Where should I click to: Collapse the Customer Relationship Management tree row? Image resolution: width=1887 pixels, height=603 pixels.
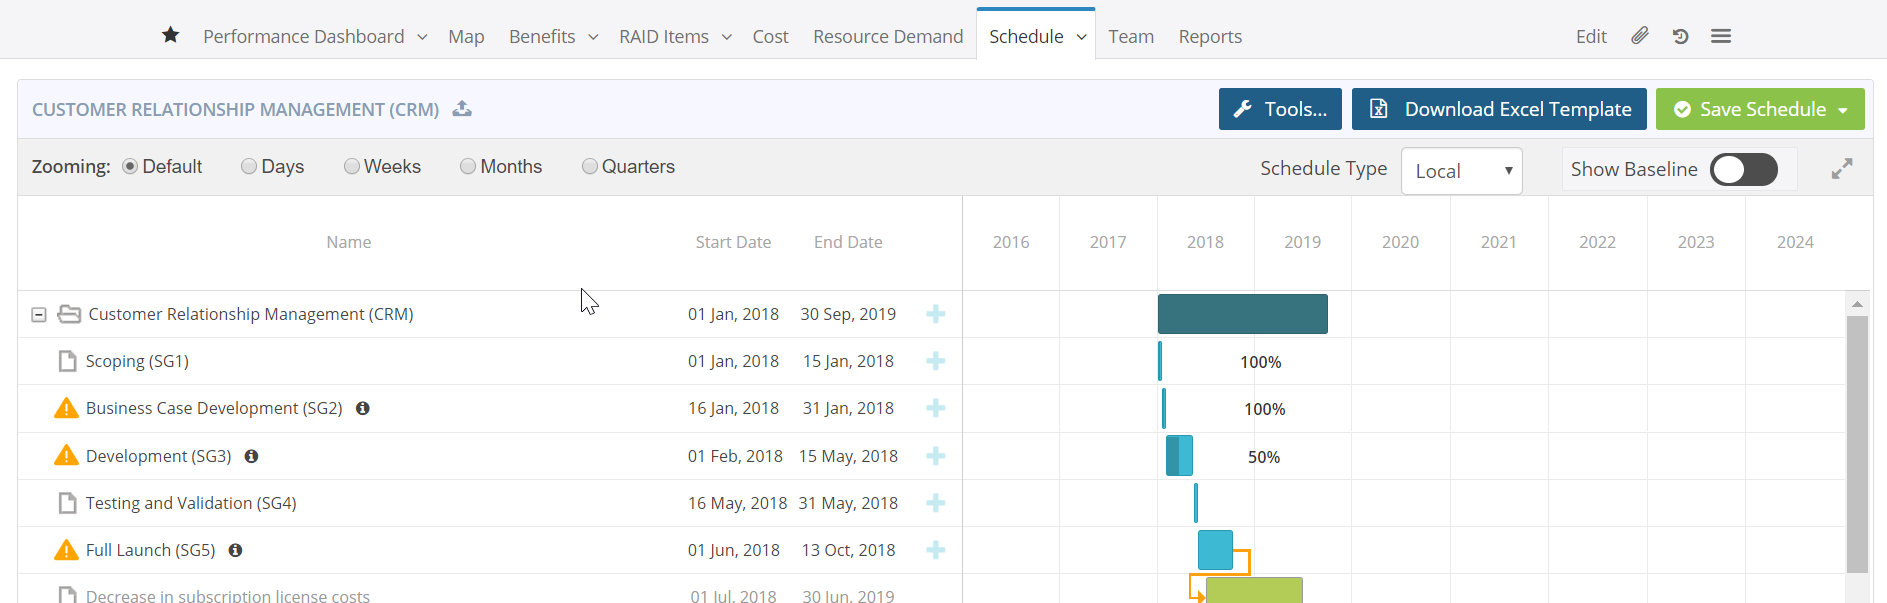tap(39, 315)
